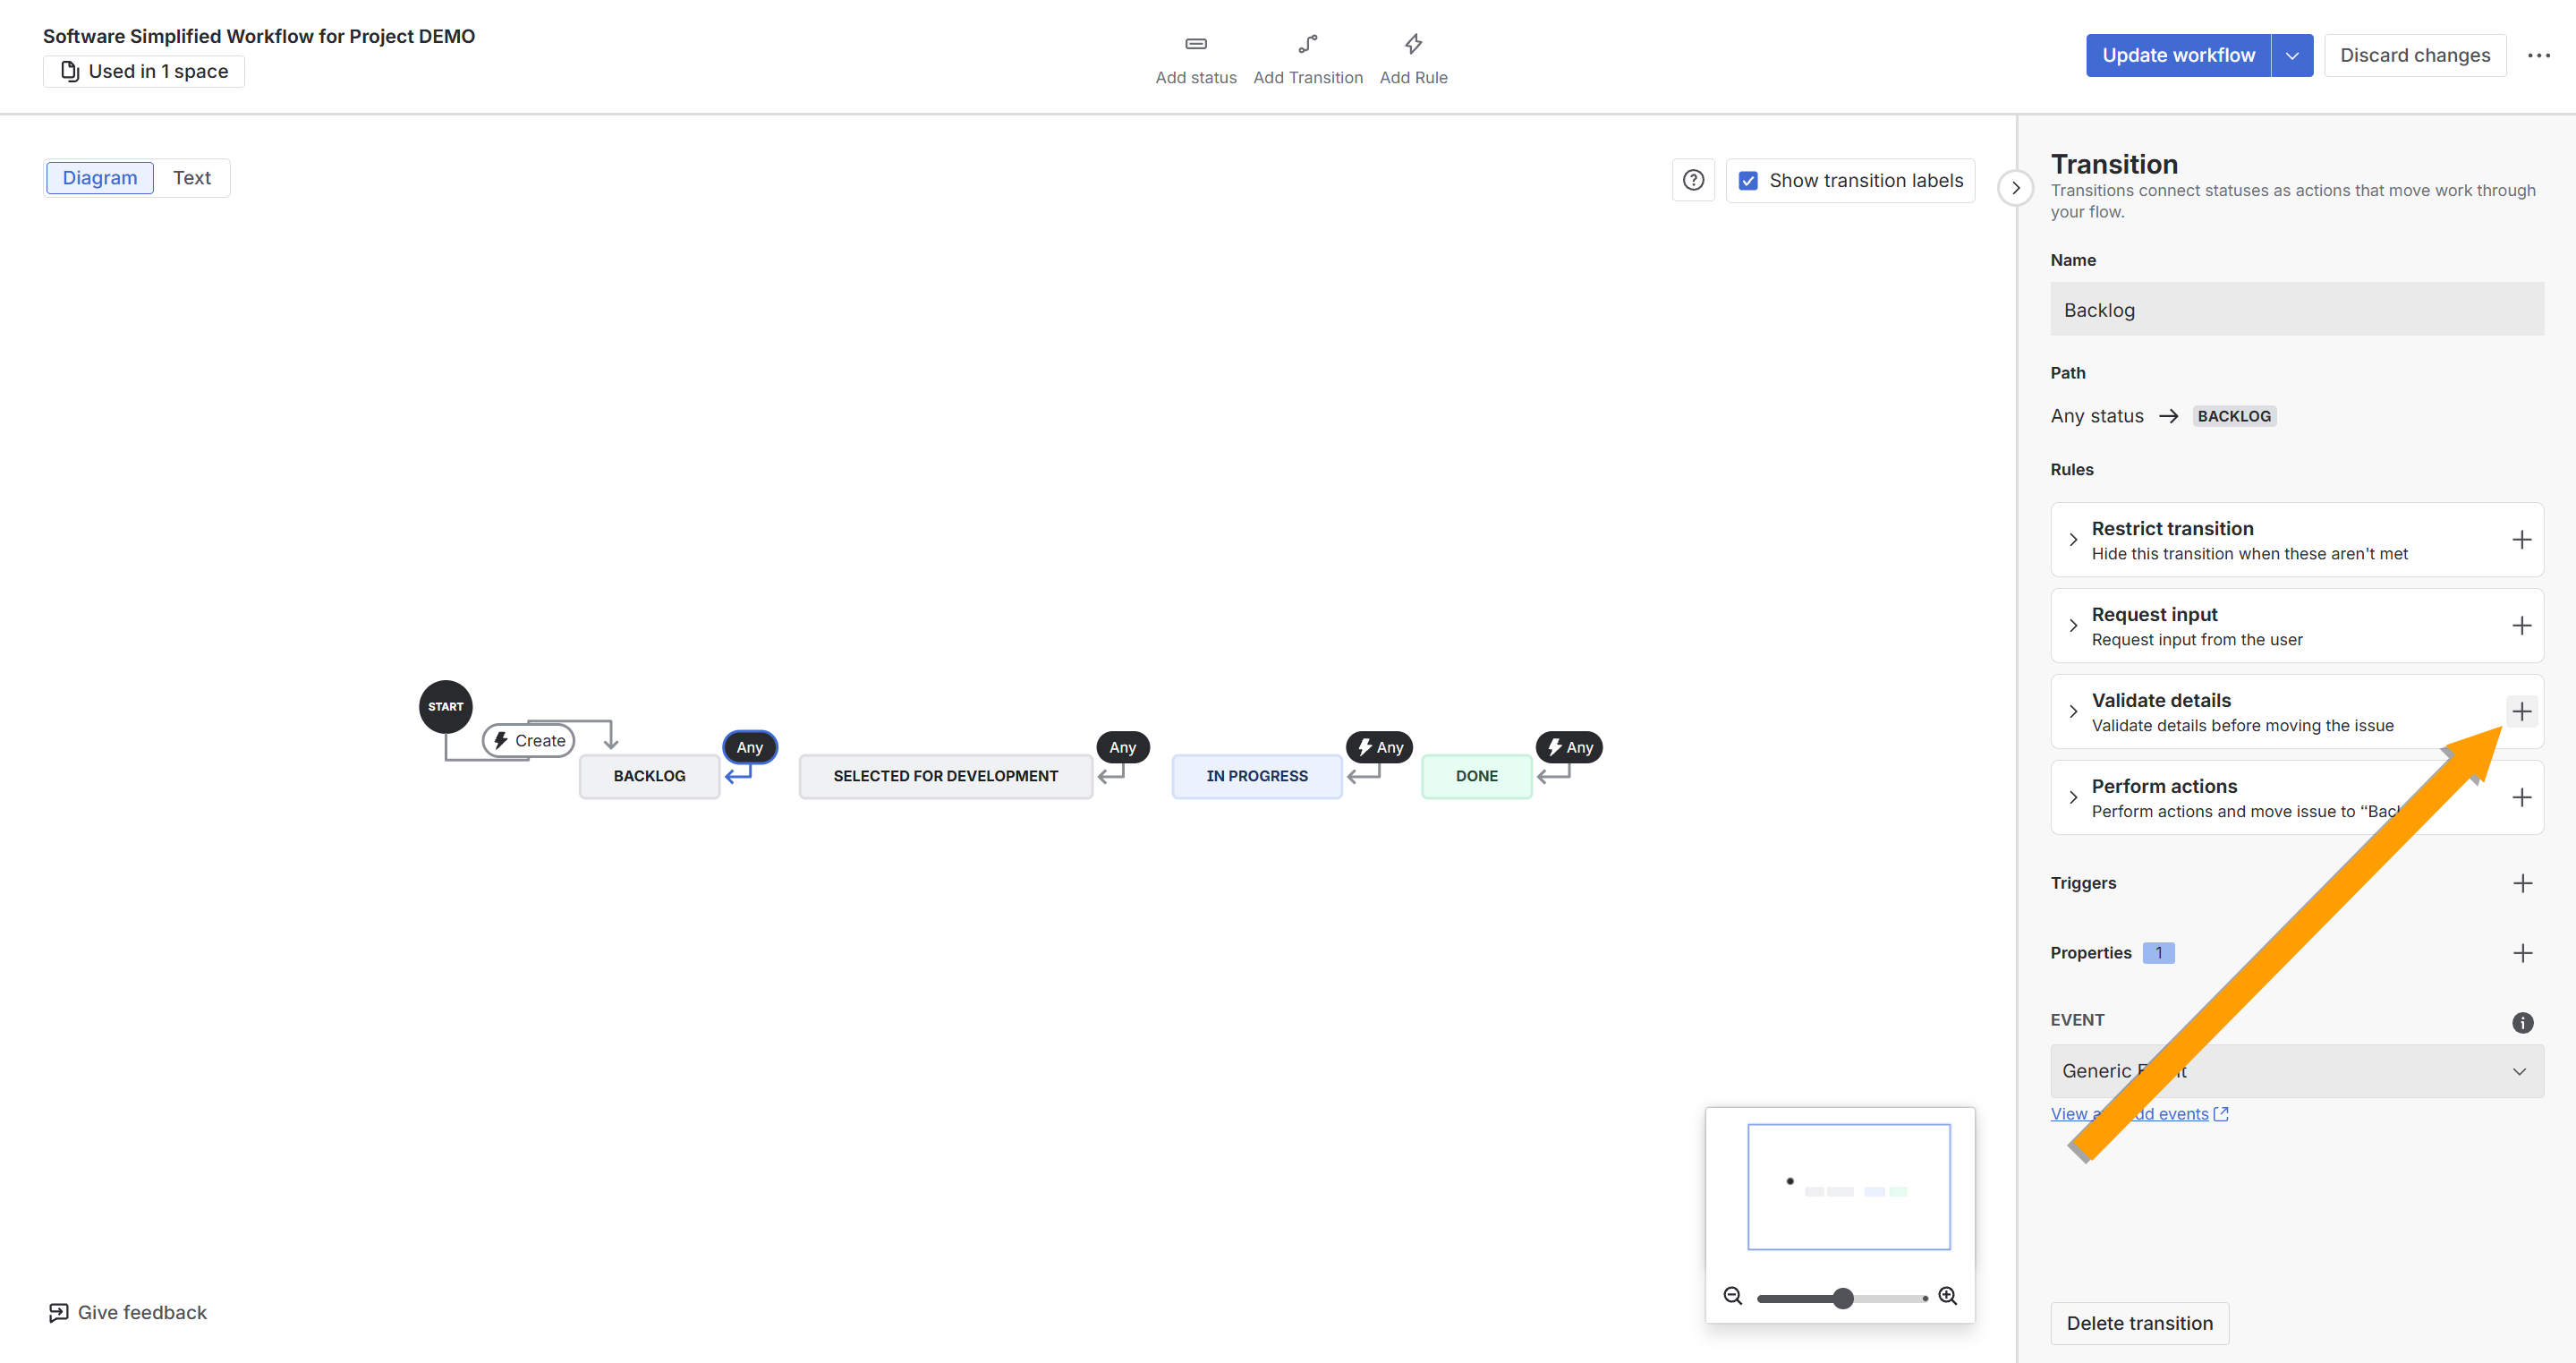The image size is (2576, 1363).
Task: Select the SELECTED FOR DEVELOPMENT status node
Action: [x=945, y=776]
